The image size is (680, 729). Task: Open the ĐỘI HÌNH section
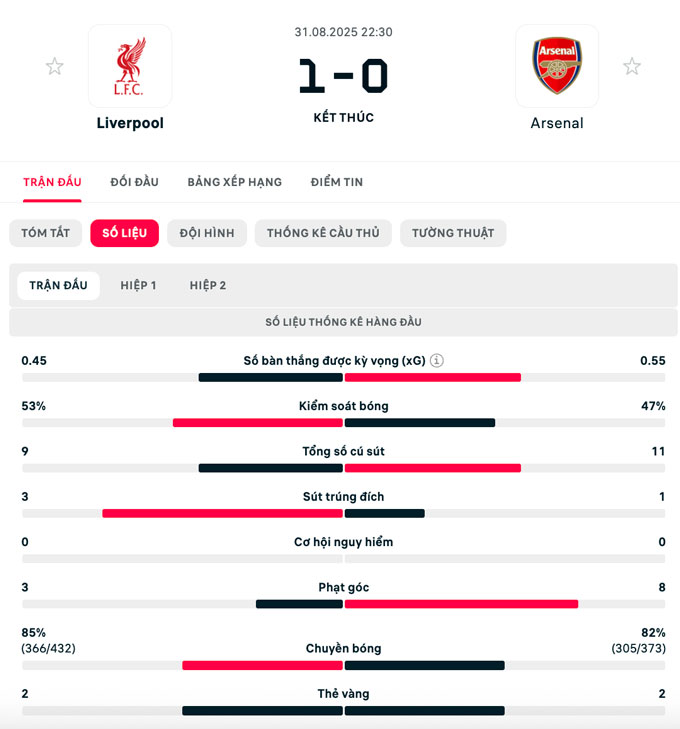[x=207, y=233]
